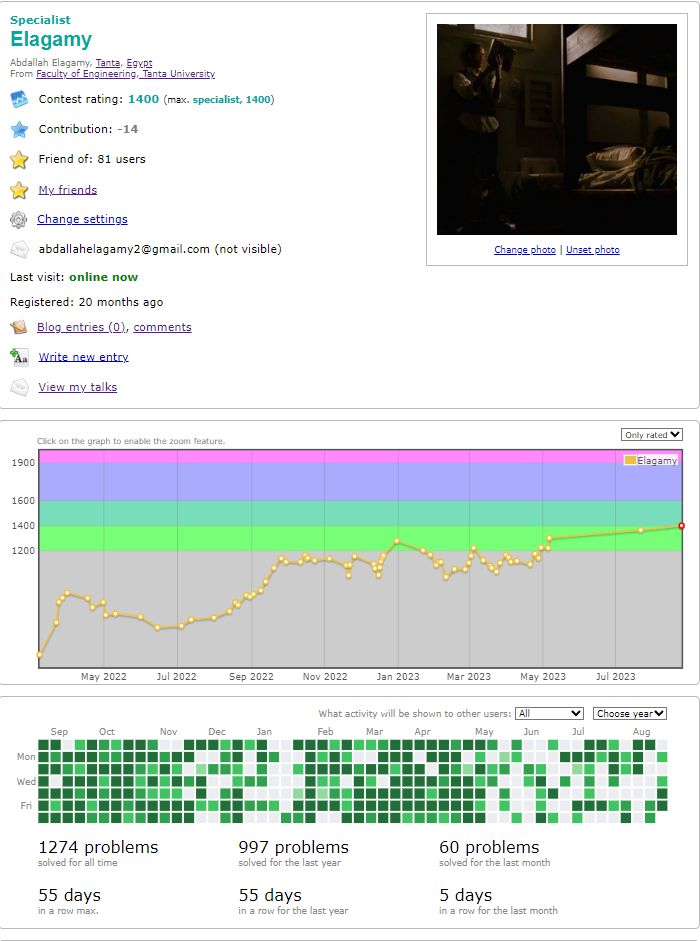The width and height of the screenshot is (700, 941).
Task: Click the email abdallahelagamy2@gmail.com text
Action: pyautogui.click(x=124, y=249)
